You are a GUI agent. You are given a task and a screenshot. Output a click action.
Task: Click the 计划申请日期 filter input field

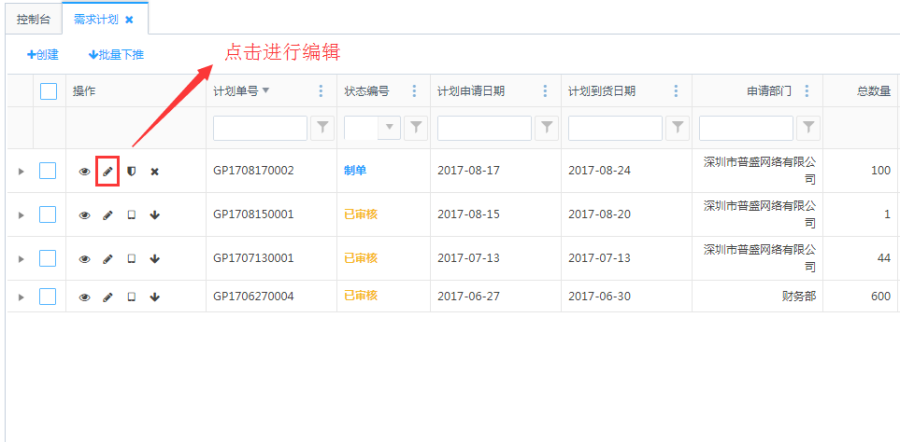coord(485,128)
